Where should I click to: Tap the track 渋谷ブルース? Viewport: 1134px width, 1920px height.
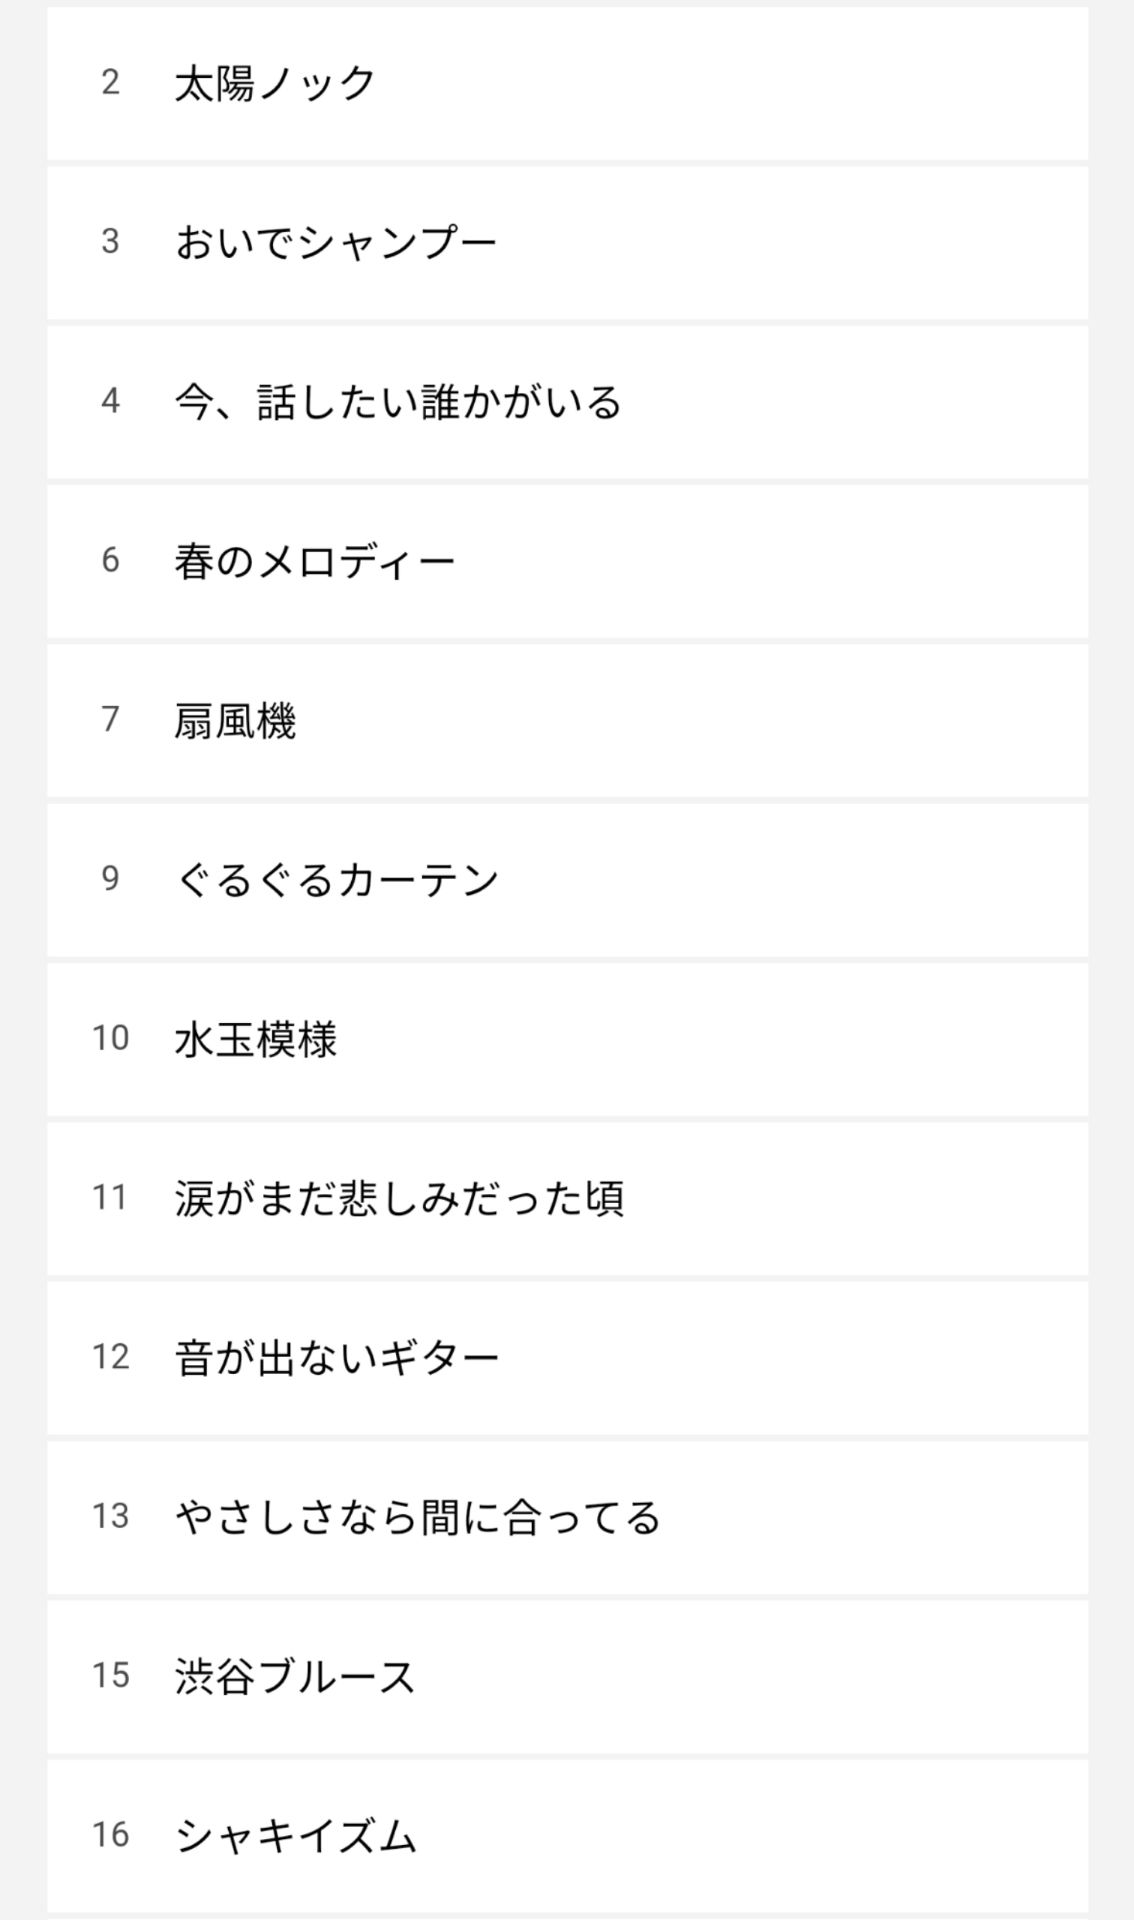[x=294, y=1676]
